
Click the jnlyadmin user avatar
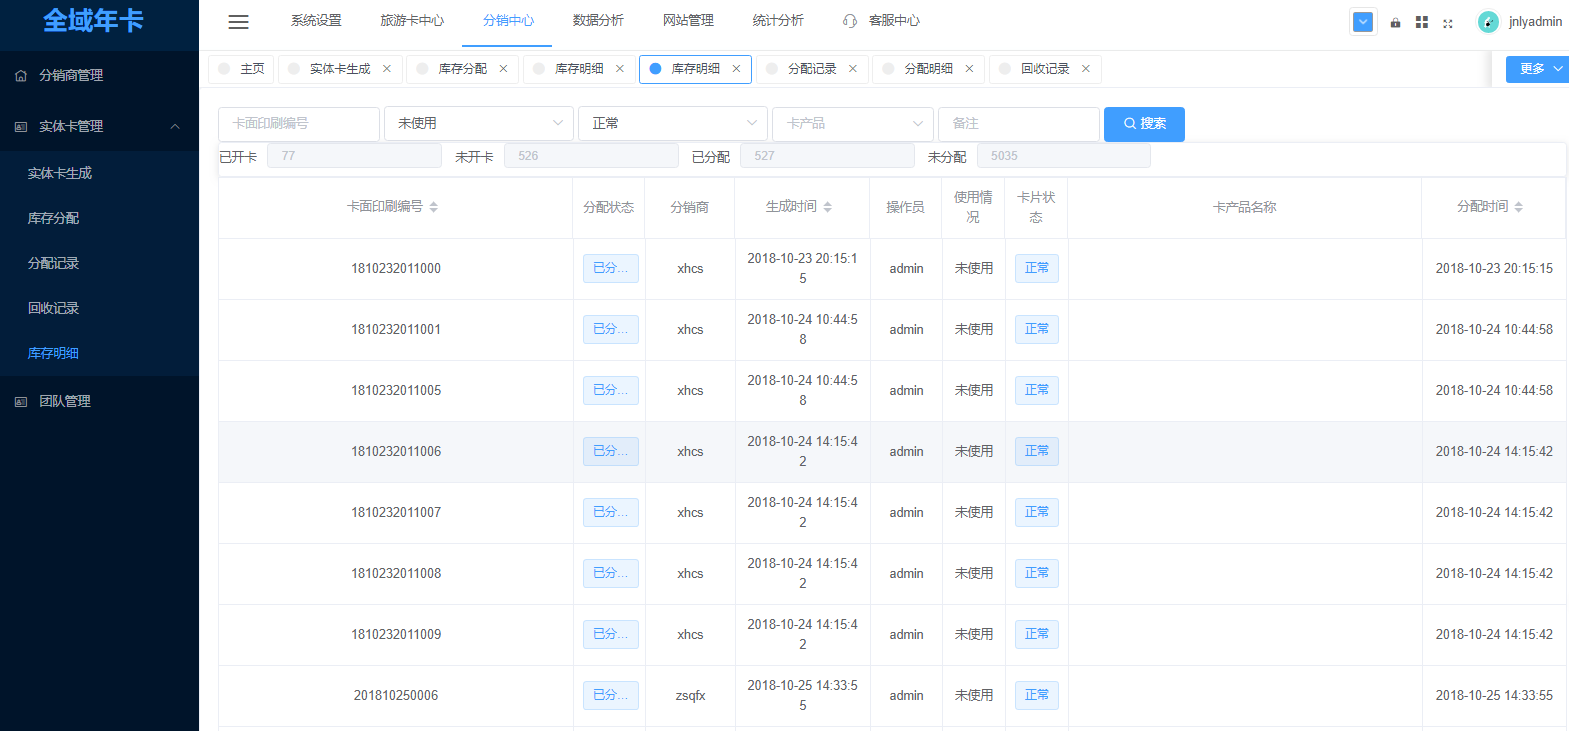[1488, 22]
